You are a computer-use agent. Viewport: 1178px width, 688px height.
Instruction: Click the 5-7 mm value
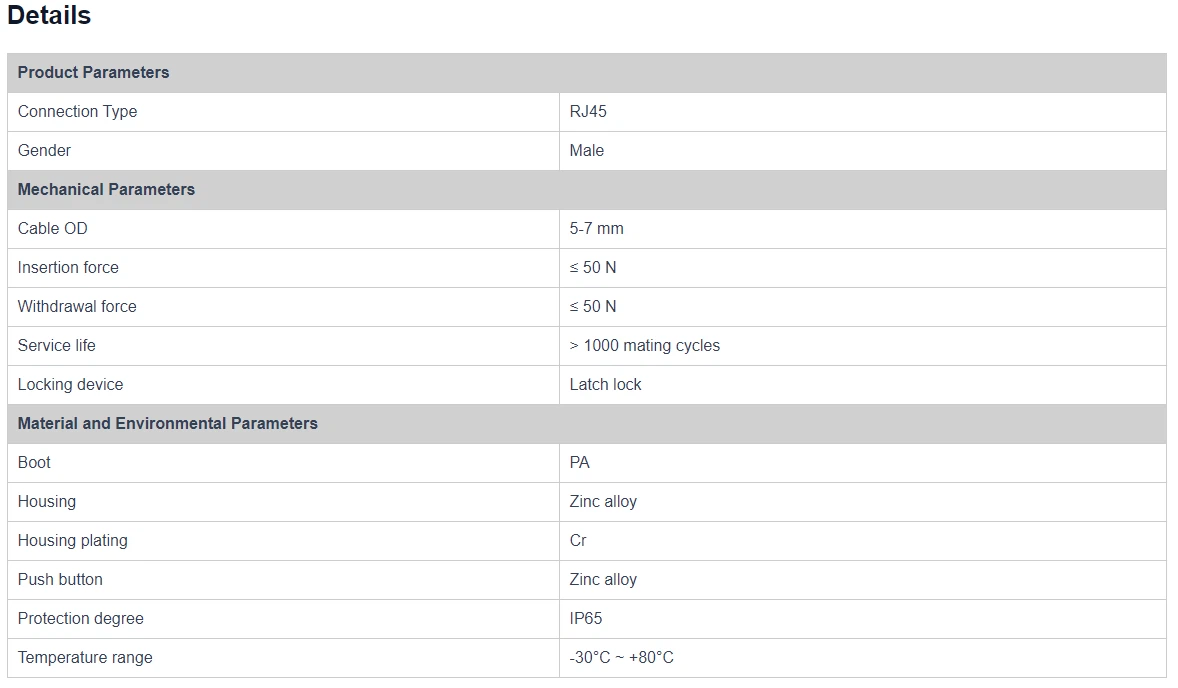(596, 228)
